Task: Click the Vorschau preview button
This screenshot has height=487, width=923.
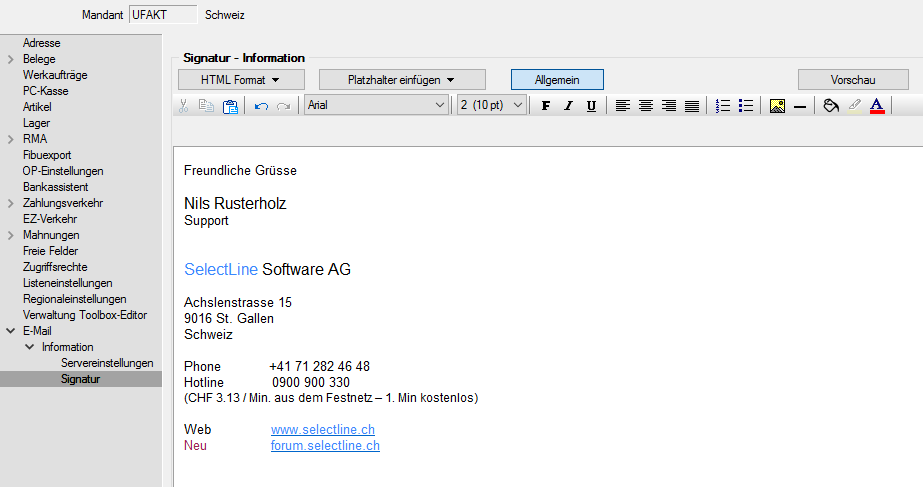Action: 853,80
